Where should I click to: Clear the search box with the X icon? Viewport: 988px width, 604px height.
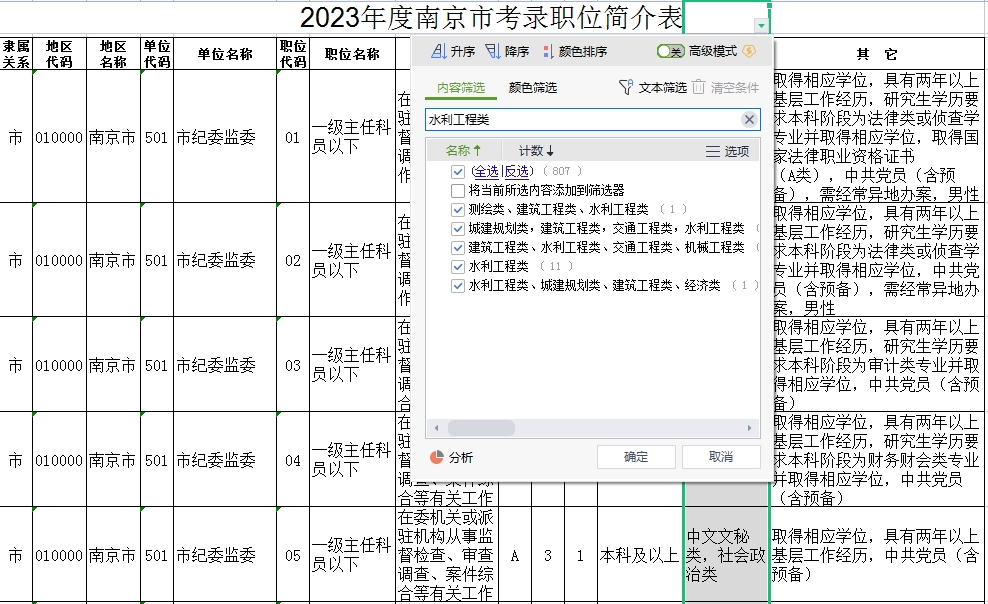click(749, 120)
